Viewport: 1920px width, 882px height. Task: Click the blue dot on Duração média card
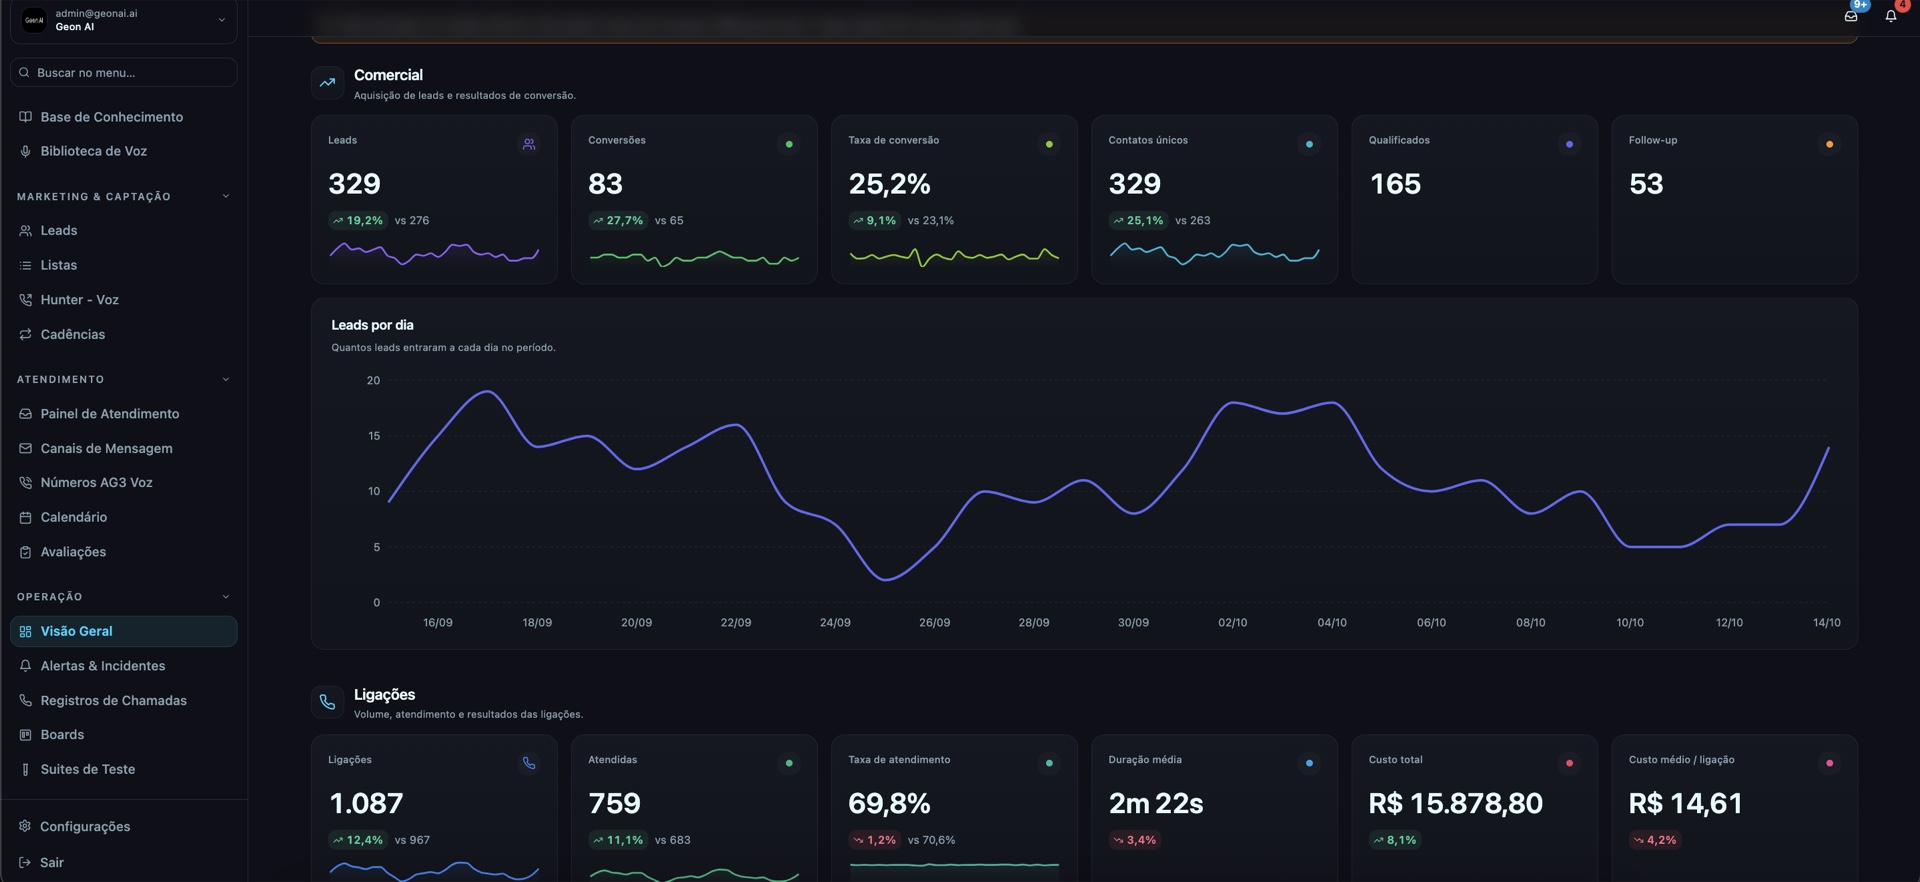point(1309,763)
